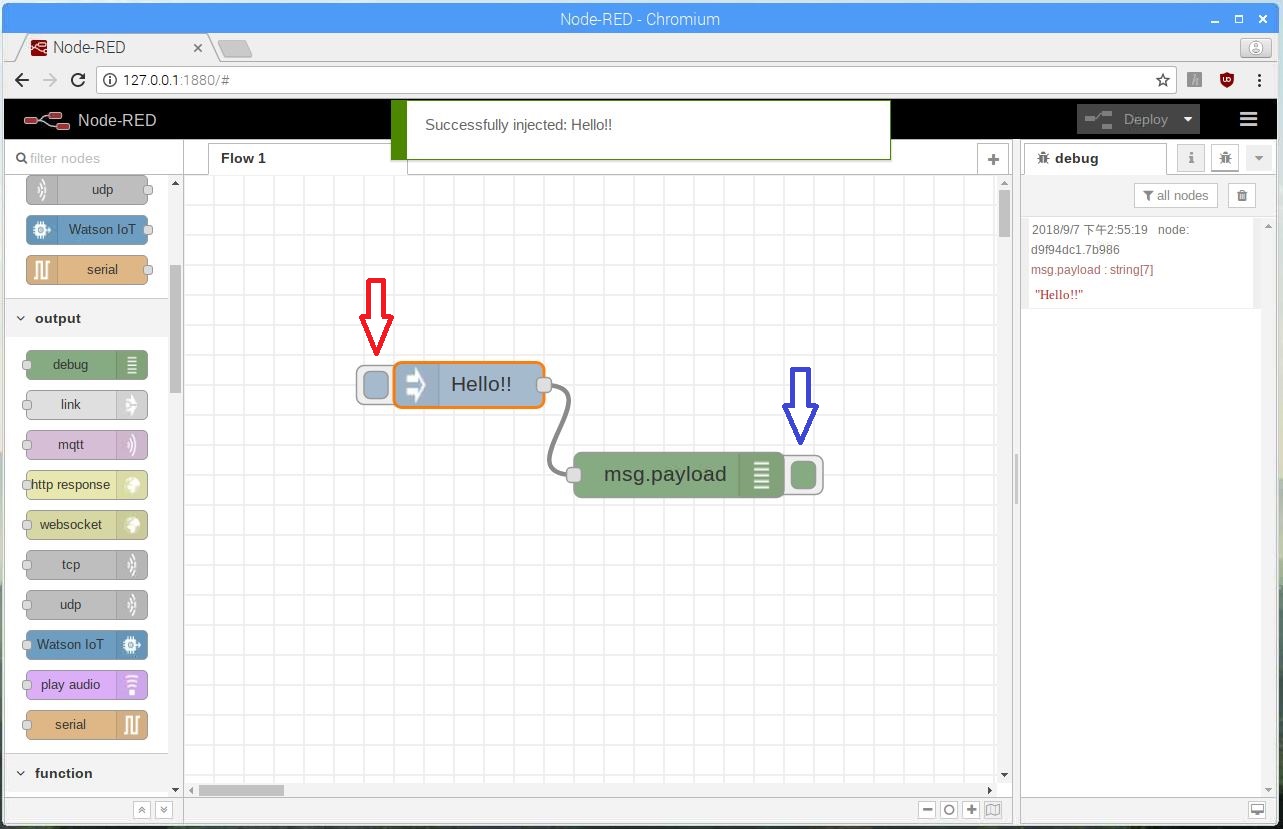Click the workspace vertical scrollbar thumb
This screenshot has height=829, width=1283.
[x=1005, y=213]
